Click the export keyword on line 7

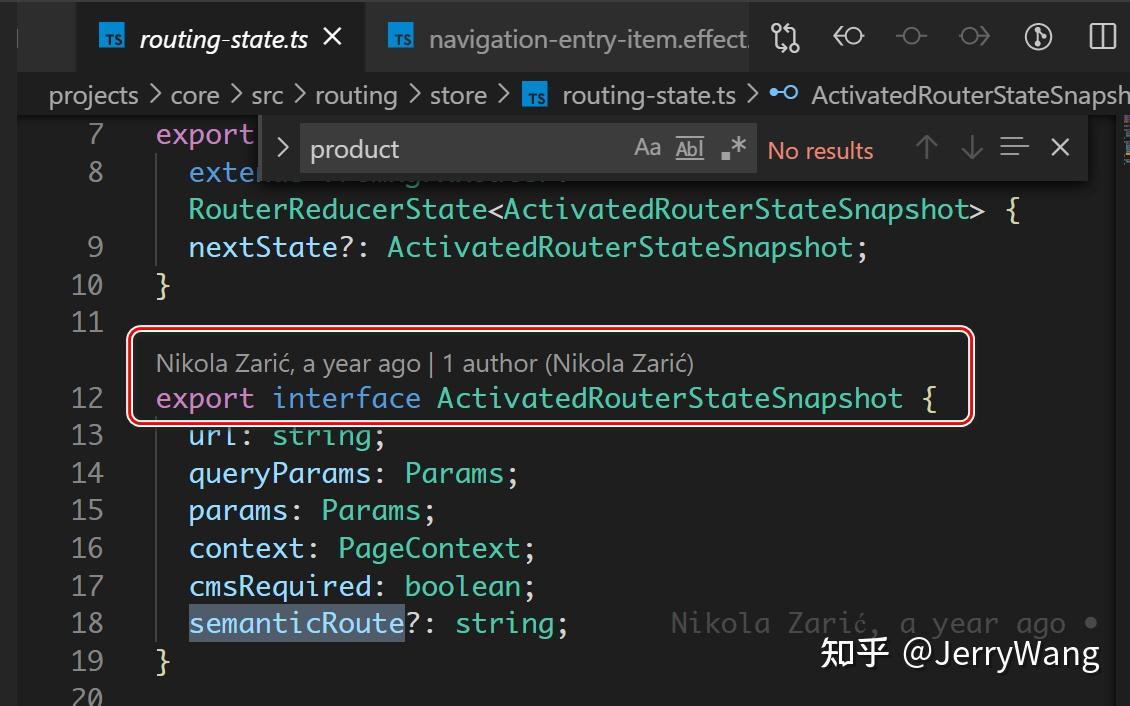coord(205,135)
